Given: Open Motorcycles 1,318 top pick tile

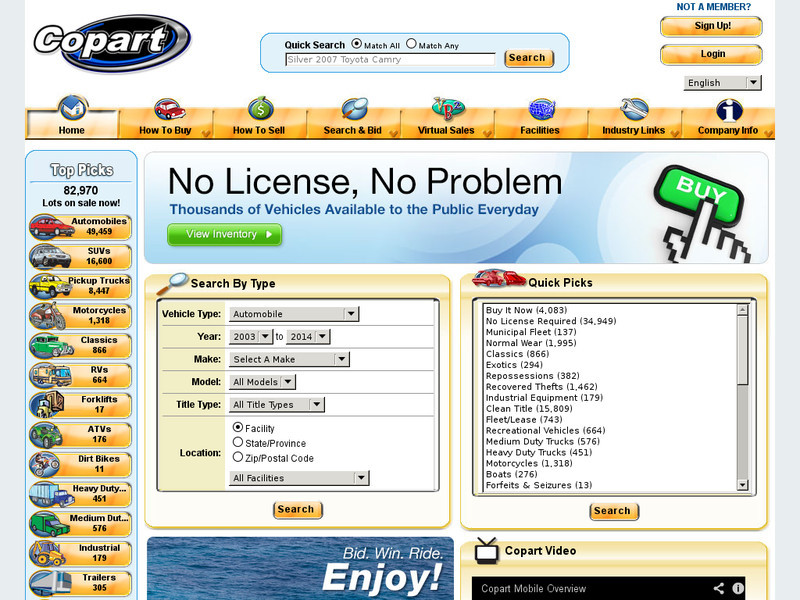Looking at the screenshot, I should click(81, 316).
